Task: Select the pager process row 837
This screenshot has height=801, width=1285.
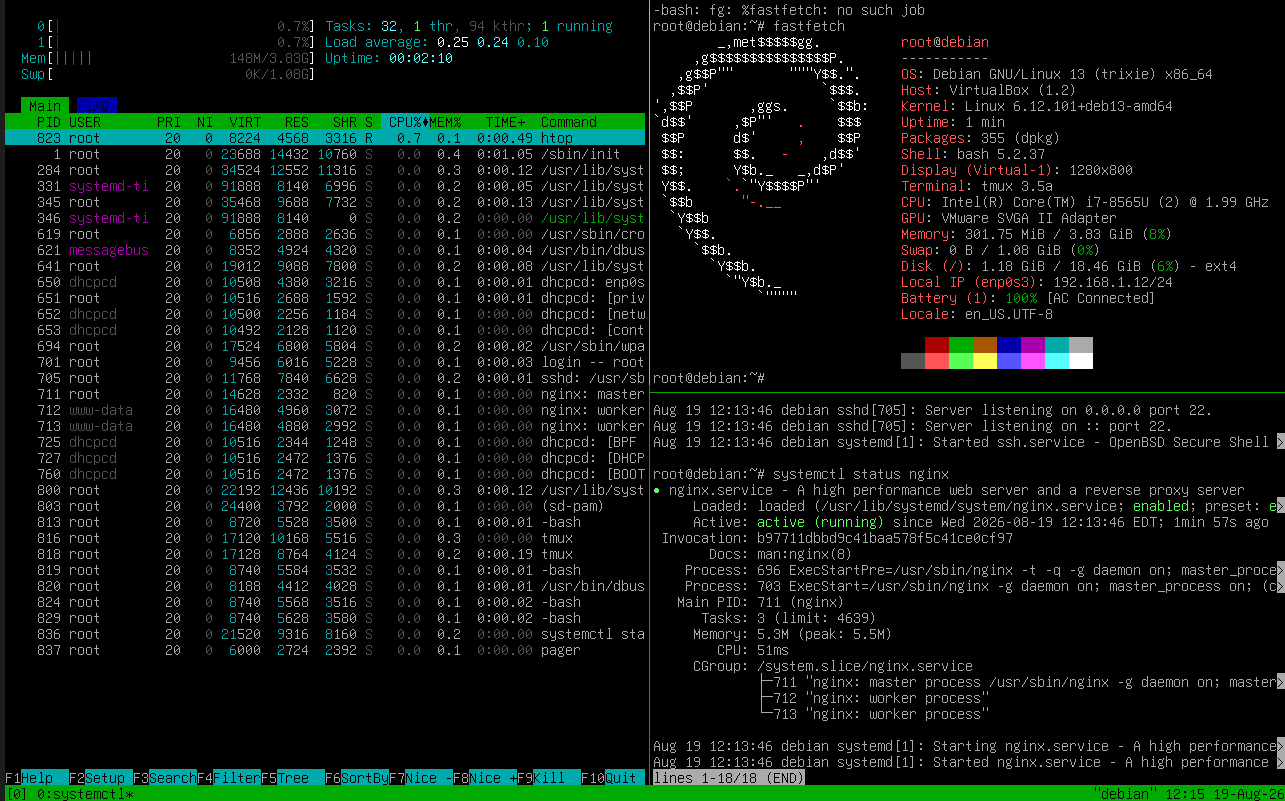Action: (325, 650)
